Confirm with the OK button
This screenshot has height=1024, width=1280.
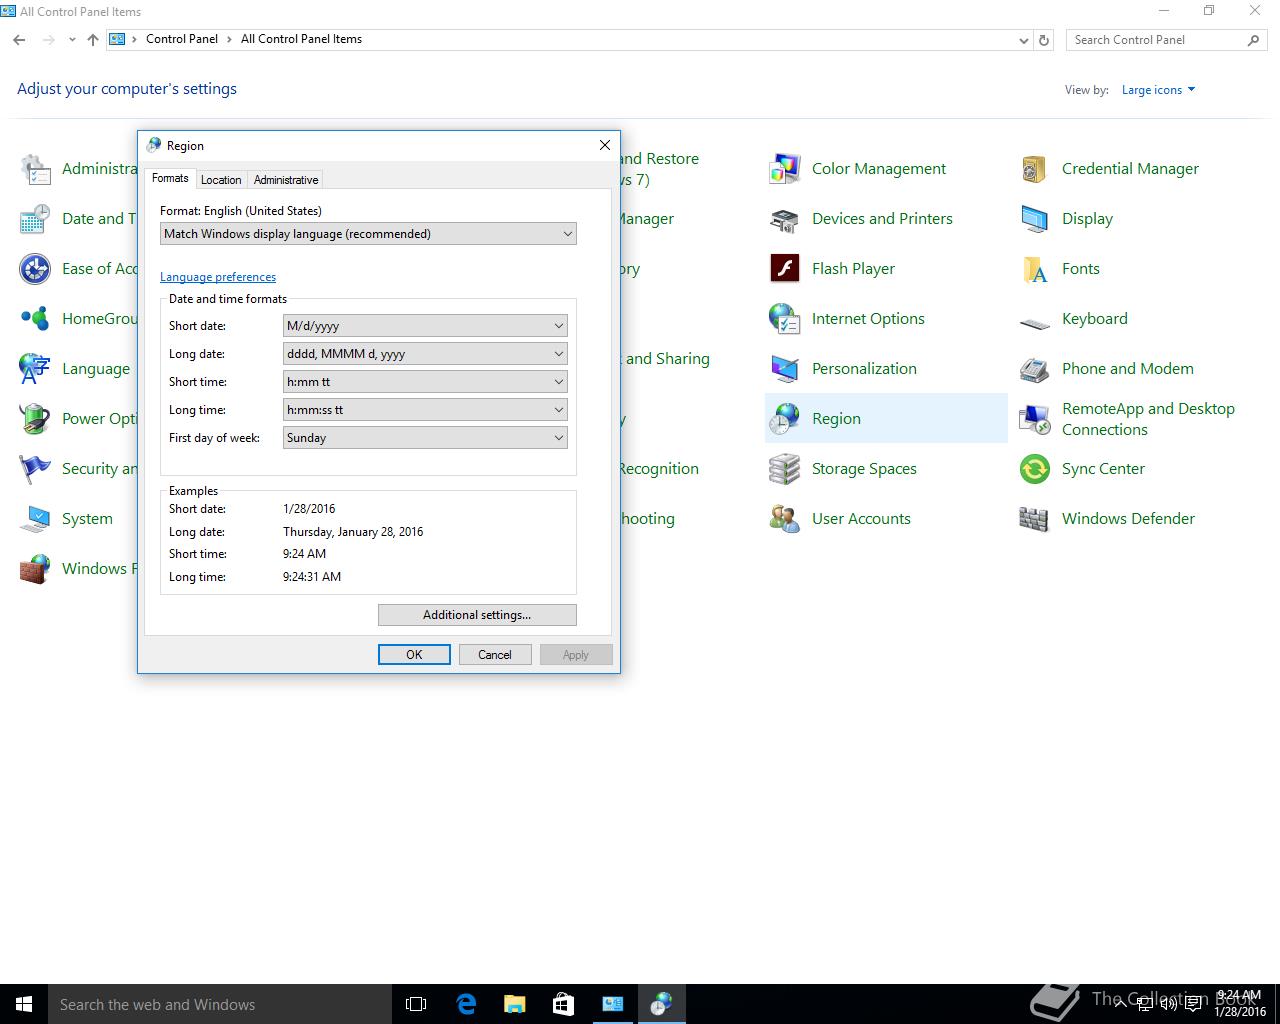414,655
